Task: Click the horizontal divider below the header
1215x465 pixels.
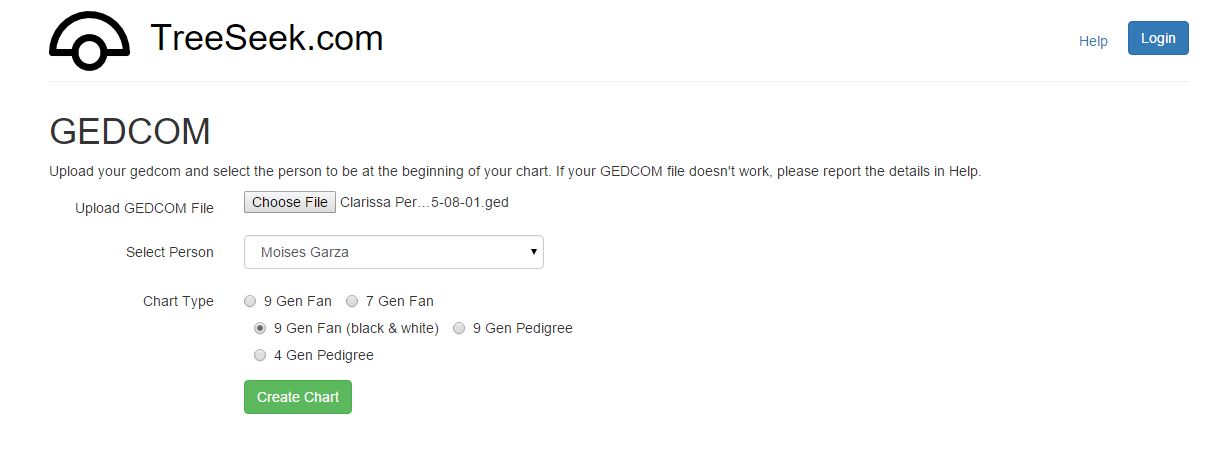Action: click(618, 81)
